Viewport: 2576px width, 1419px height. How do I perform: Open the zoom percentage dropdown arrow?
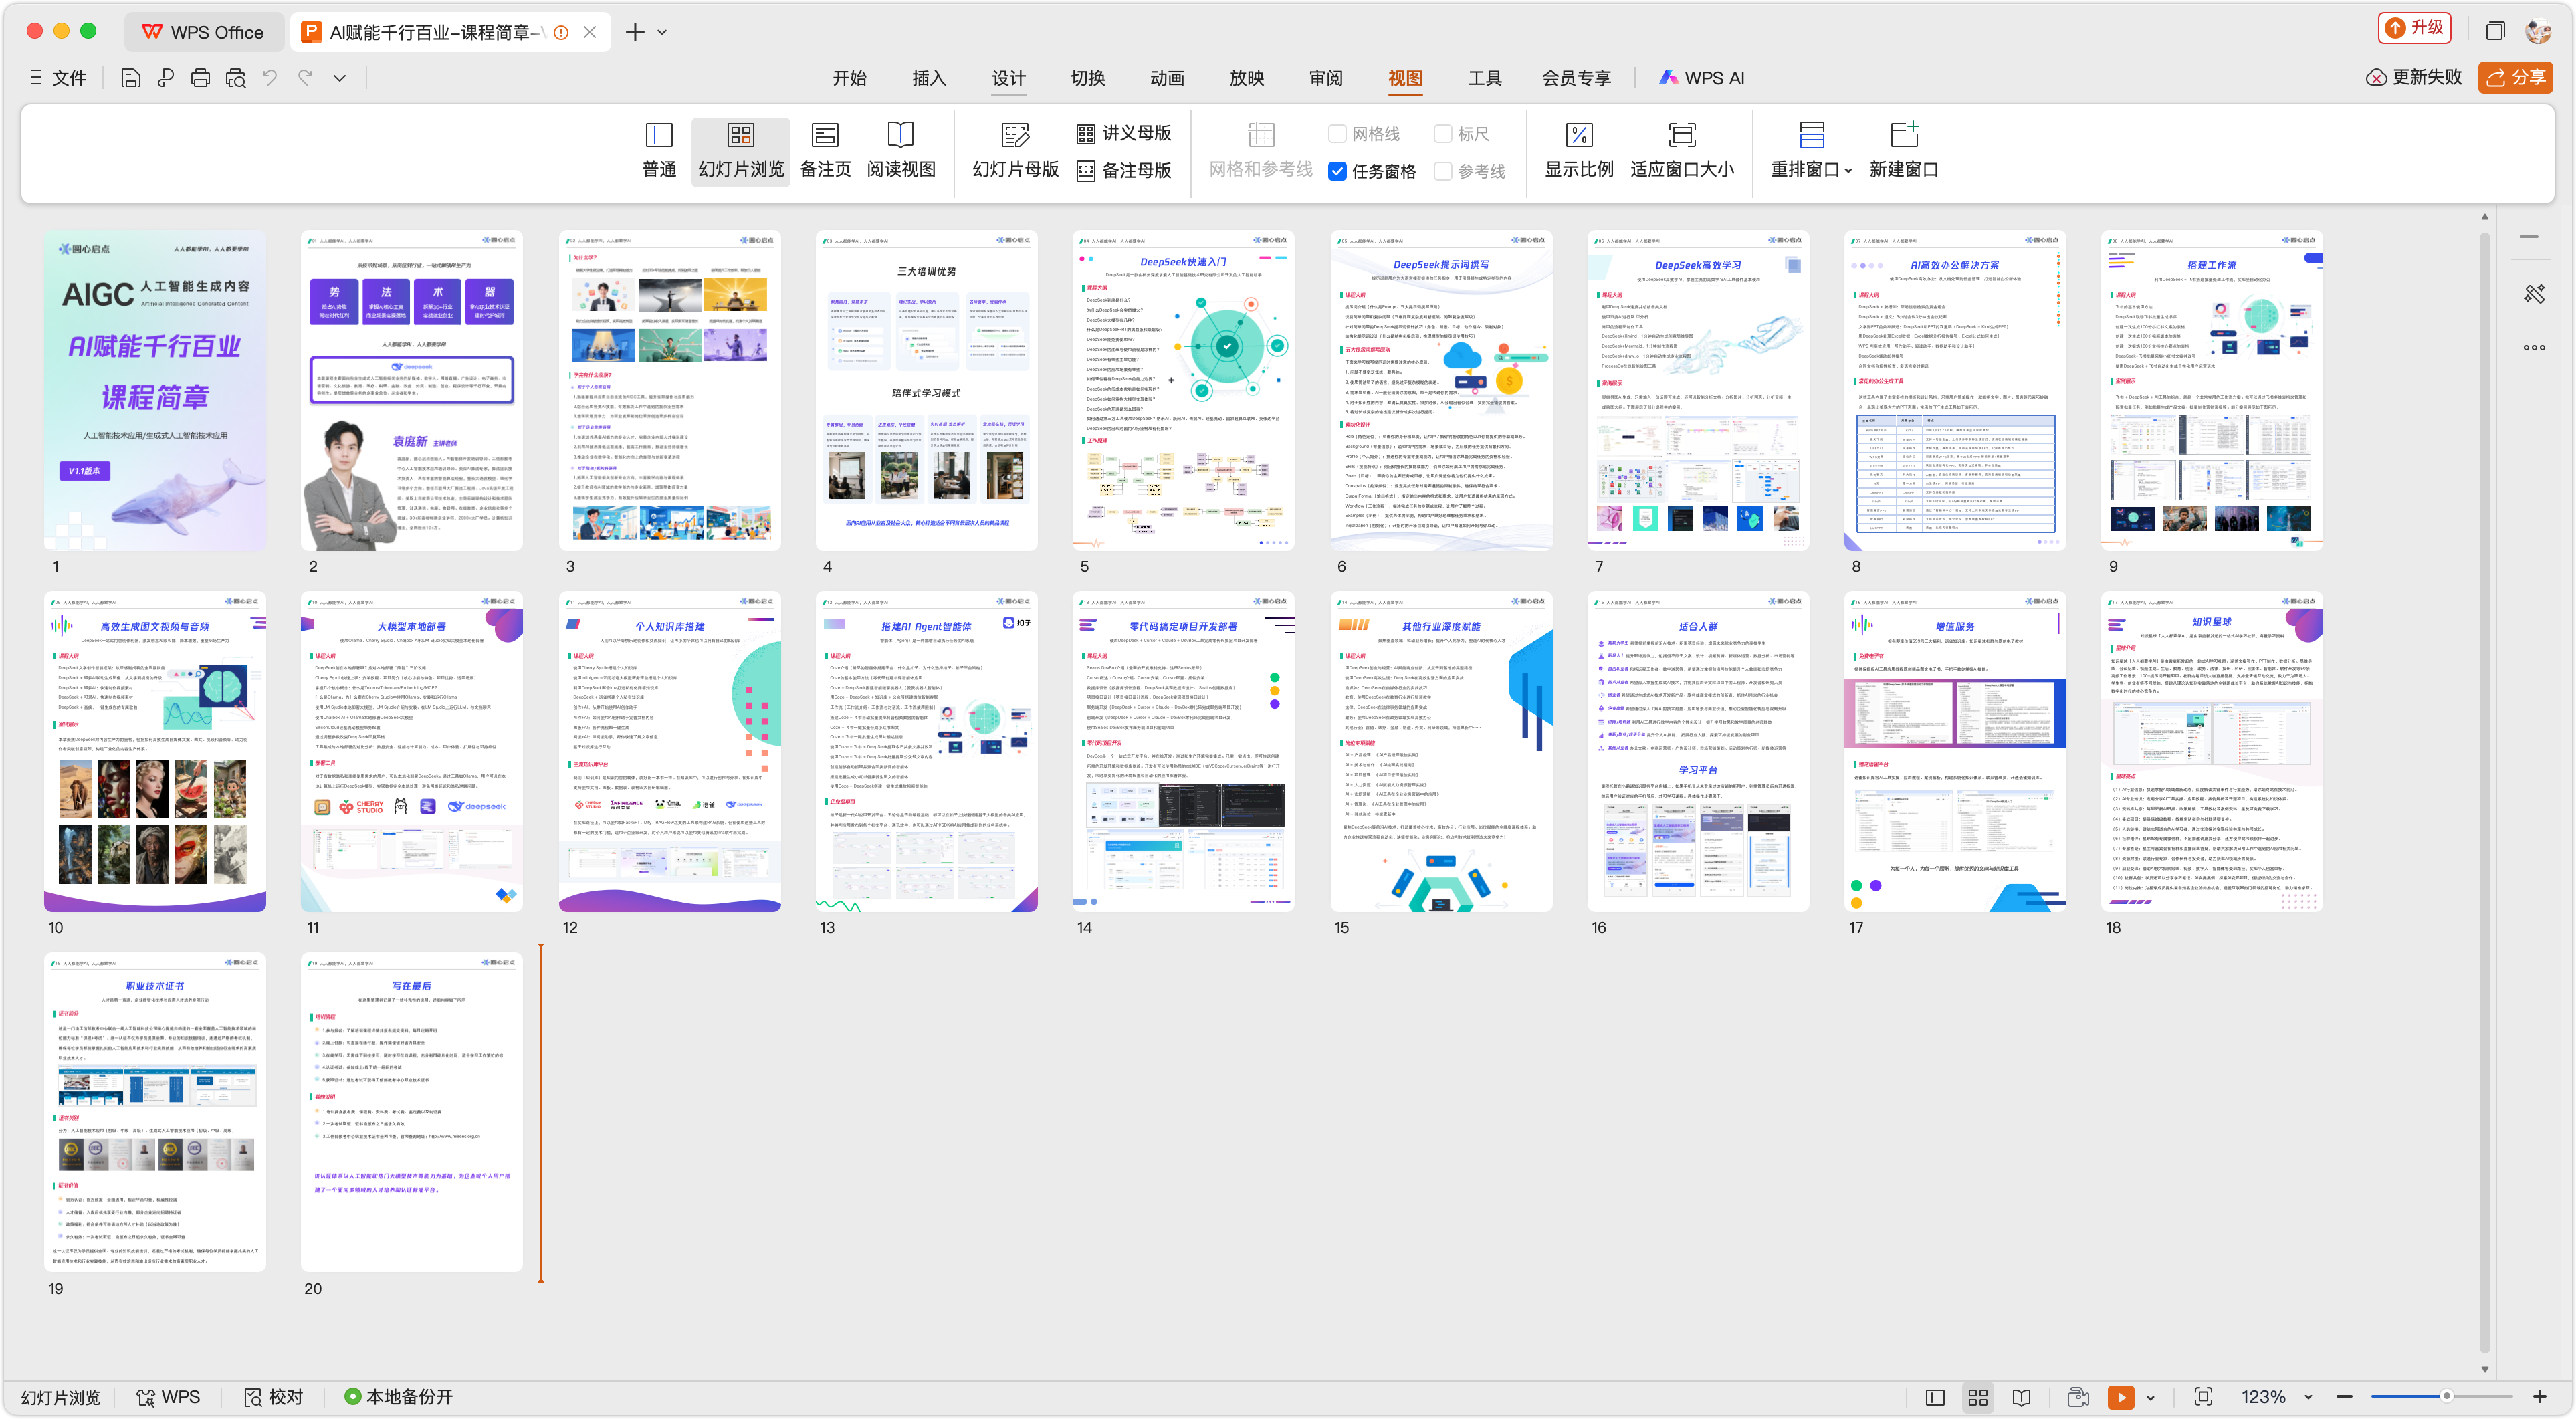click(x=2308, y=1397)
